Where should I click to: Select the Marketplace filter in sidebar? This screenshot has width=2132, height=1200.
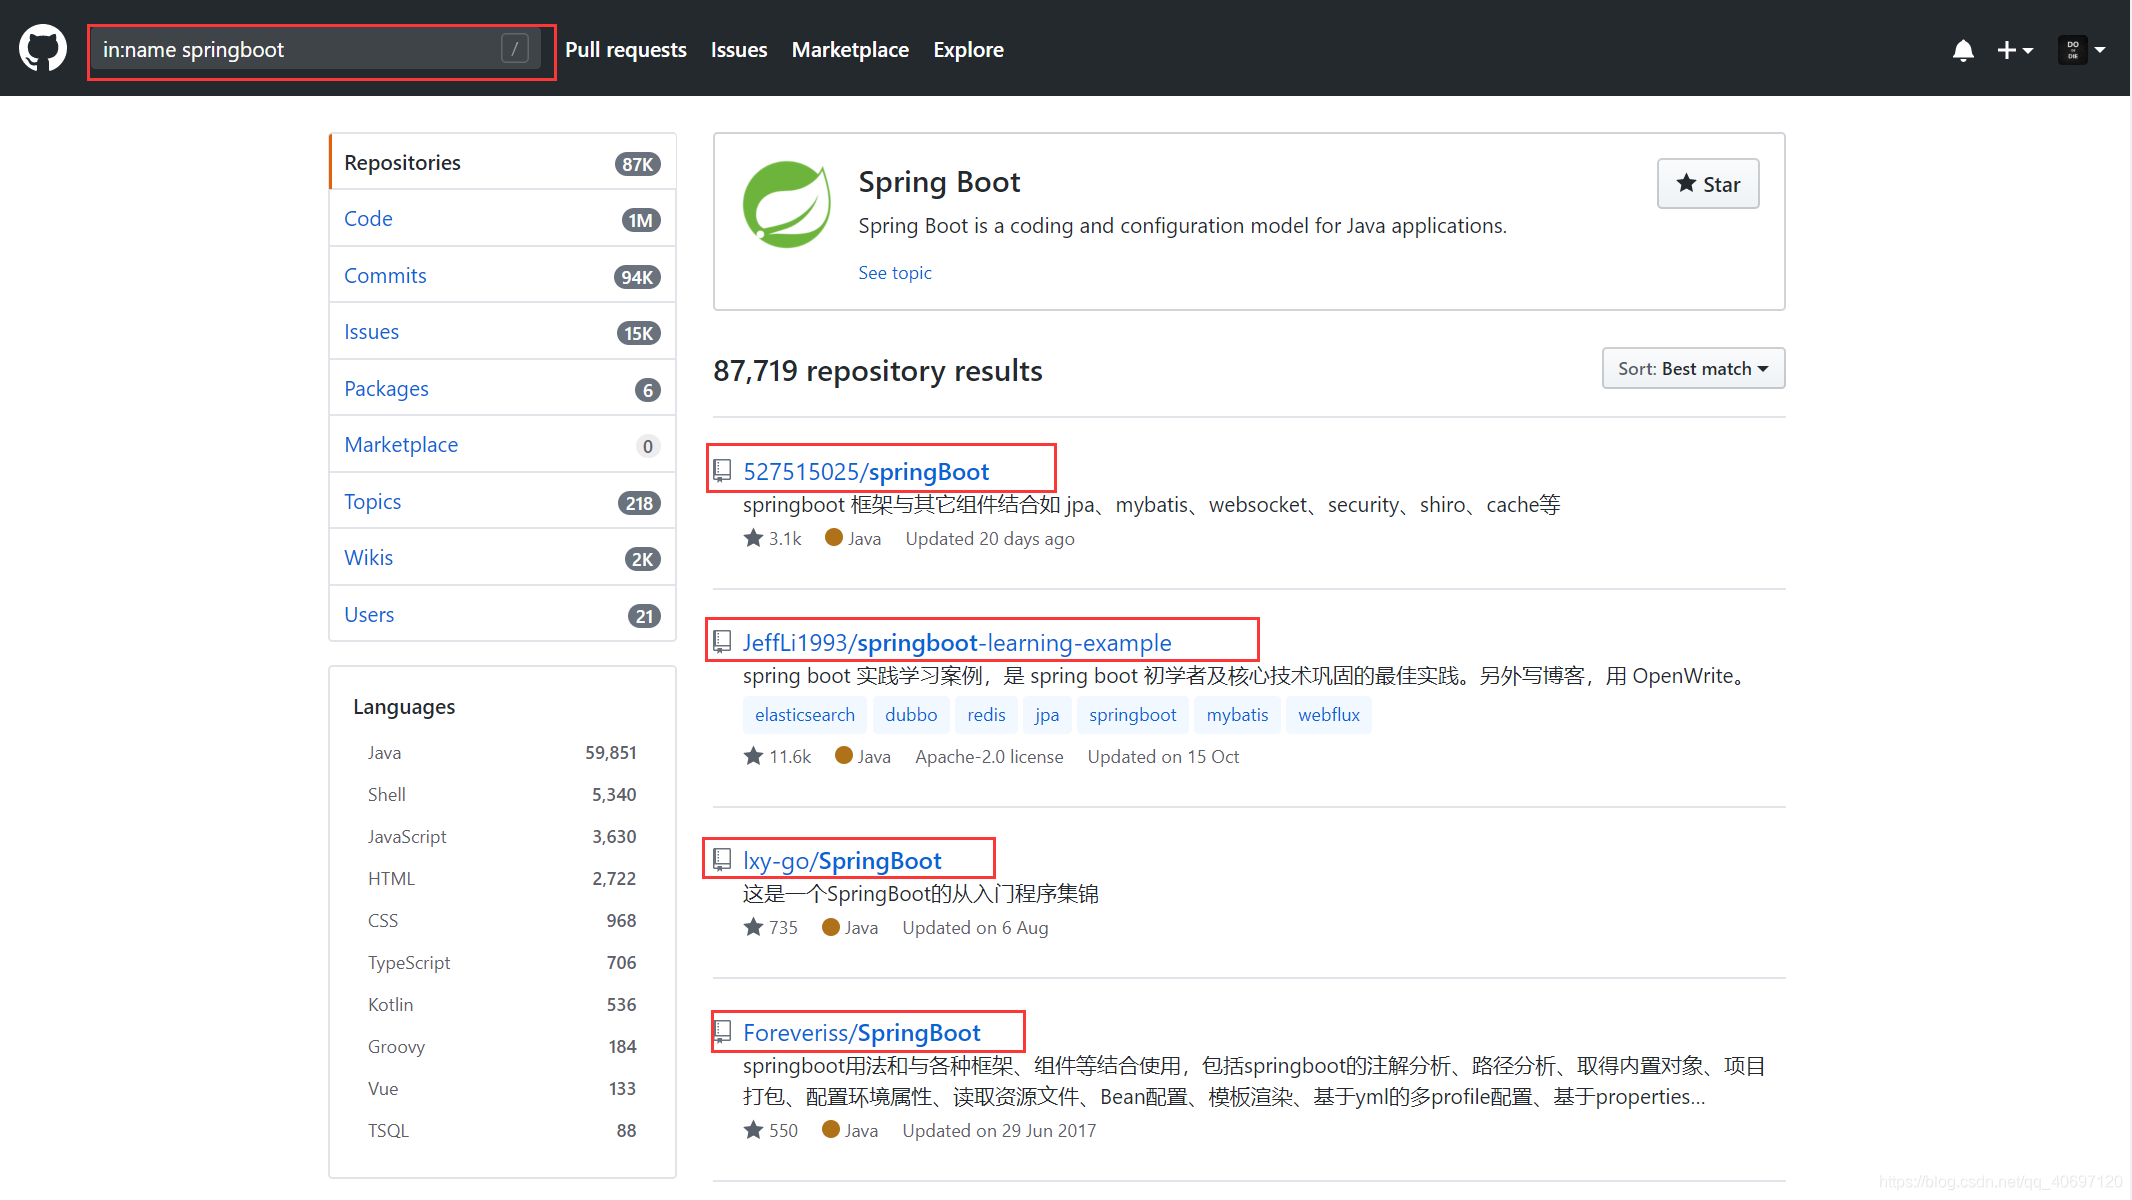[503, 445]
